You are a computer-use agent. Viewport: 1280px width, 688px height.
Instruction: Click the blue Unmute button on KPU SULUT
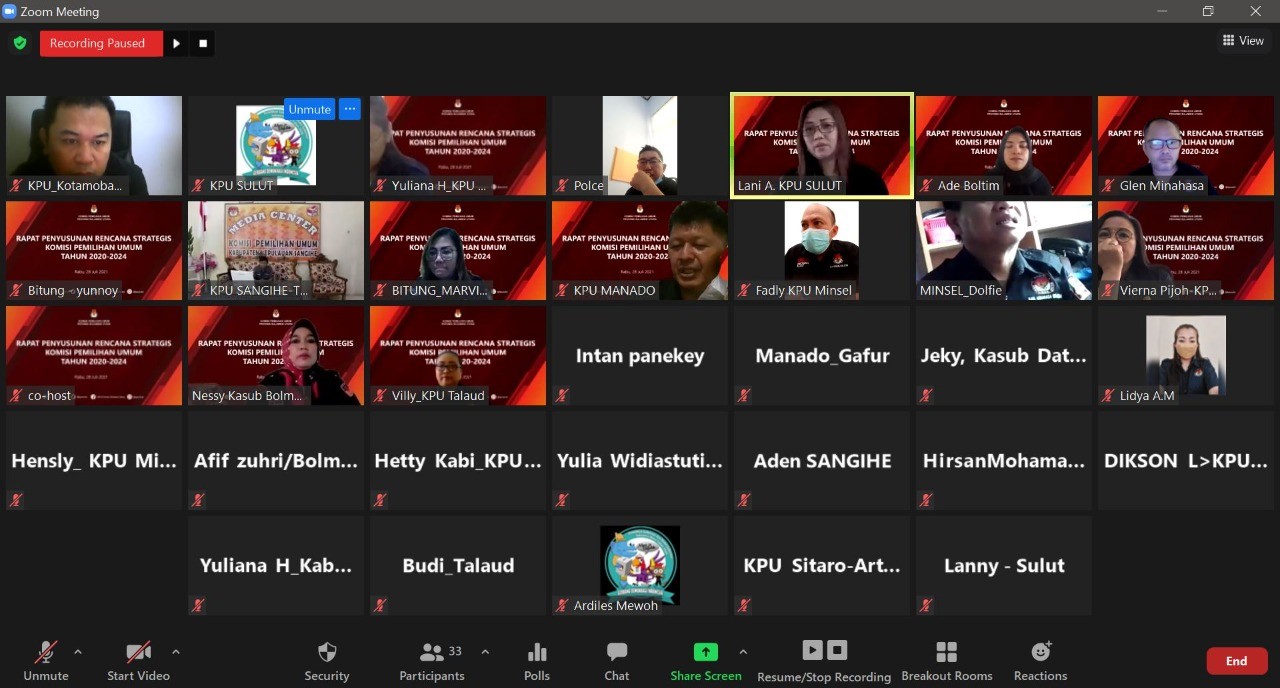pos(309,109)
